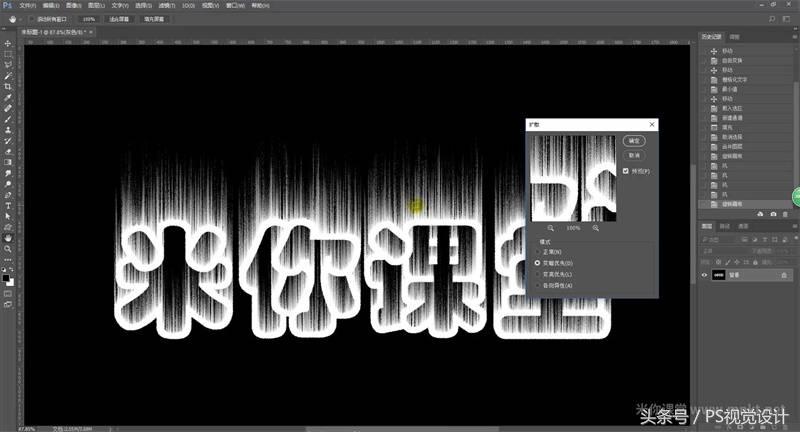
Task: Click the Diffuse dialog preview thumbnail
Action: pyautogui.click(x=573, y=178)
